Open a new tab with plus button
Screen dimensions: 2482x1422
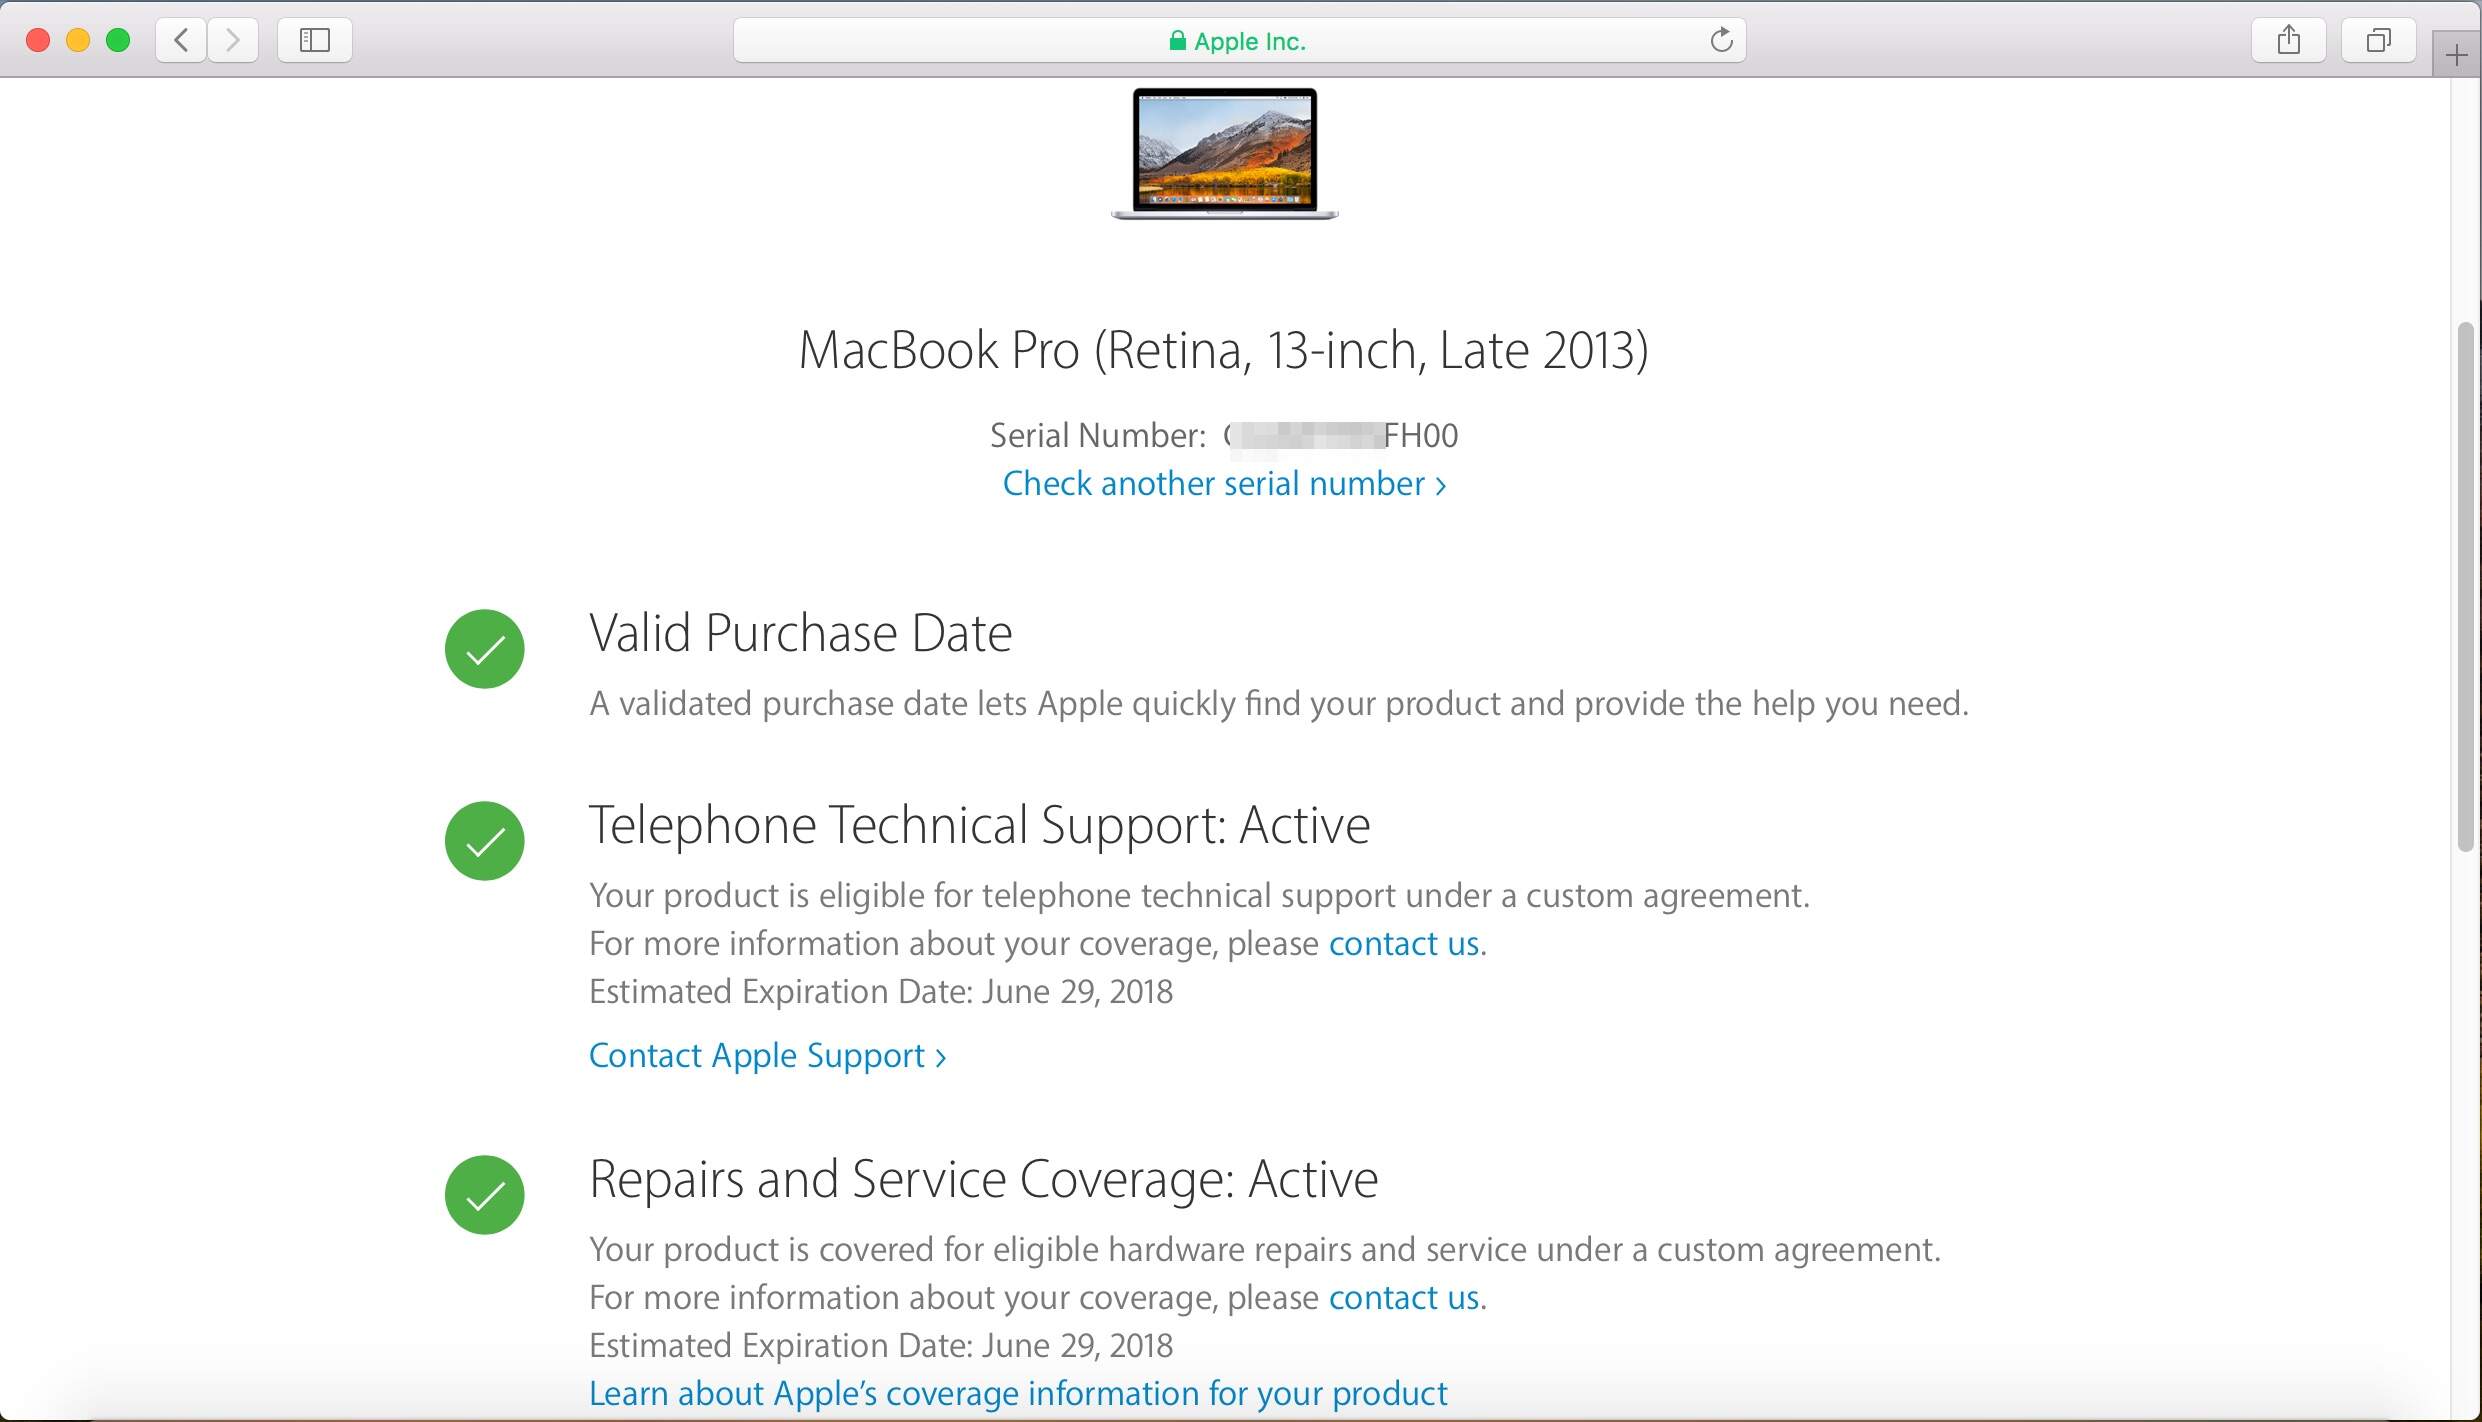(2456, 55)
